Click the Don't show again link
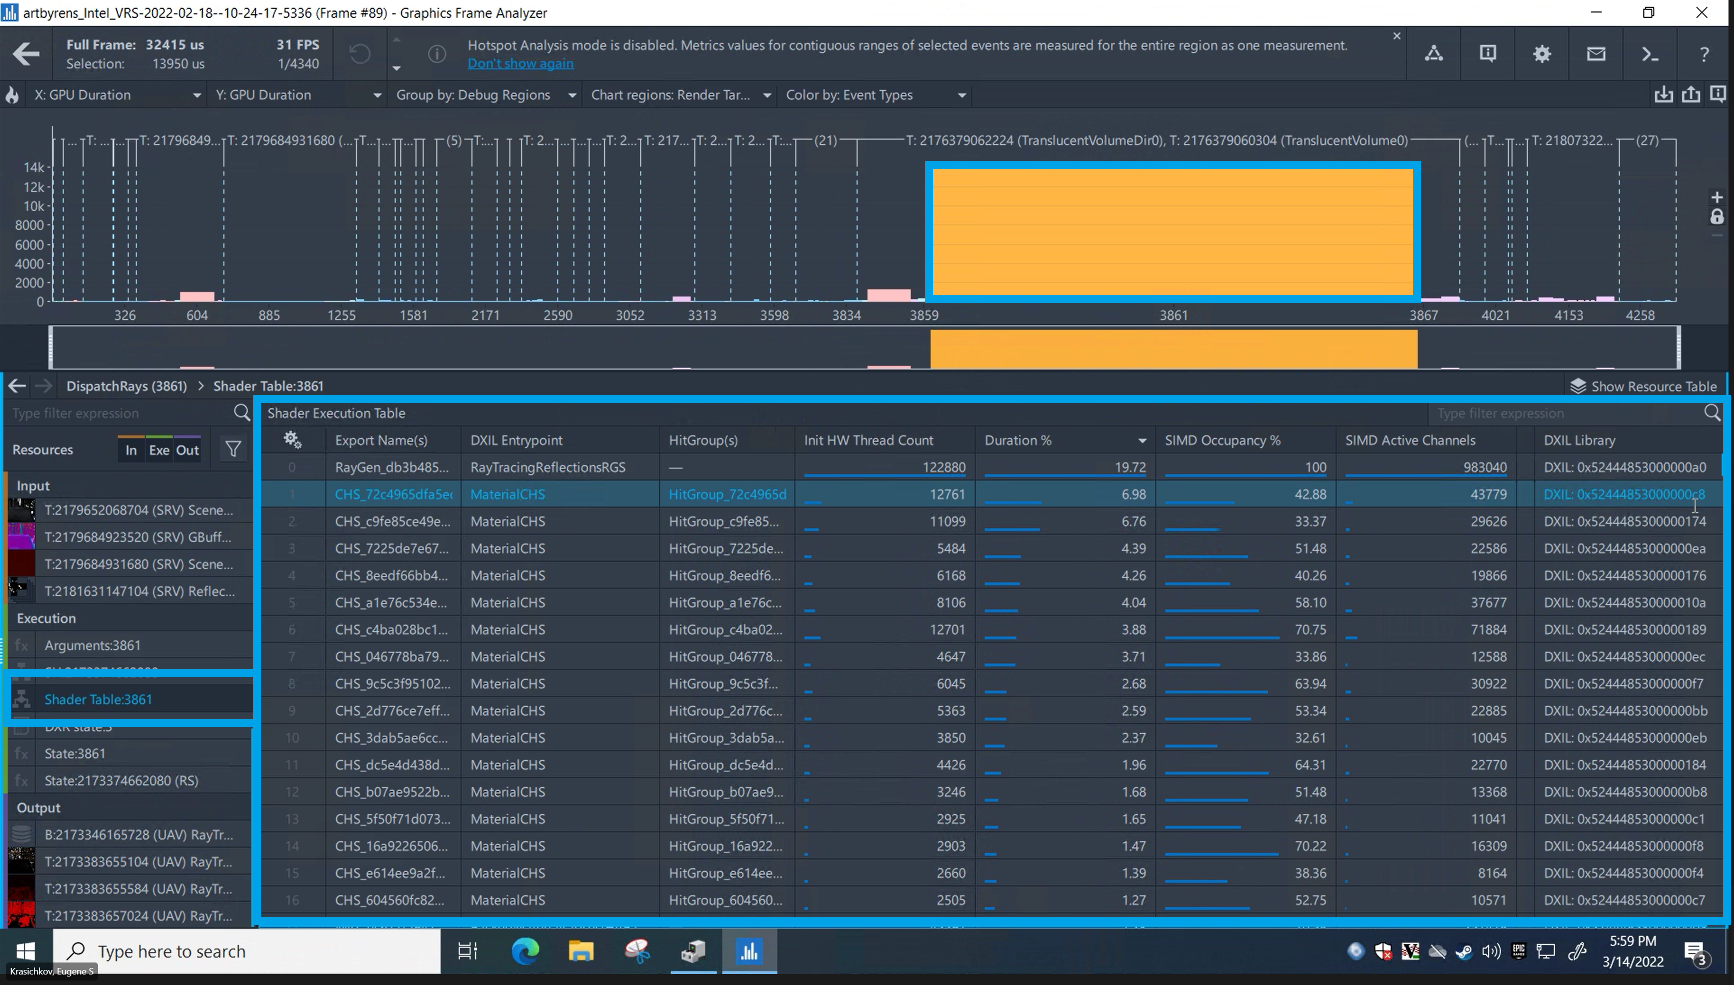 [x=520, y=64]
